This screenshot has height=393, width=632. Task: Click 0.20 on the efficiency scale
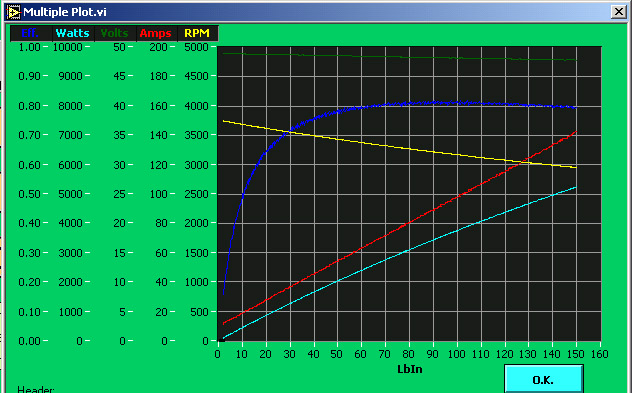pyautogui.click(x=29, y=282)
